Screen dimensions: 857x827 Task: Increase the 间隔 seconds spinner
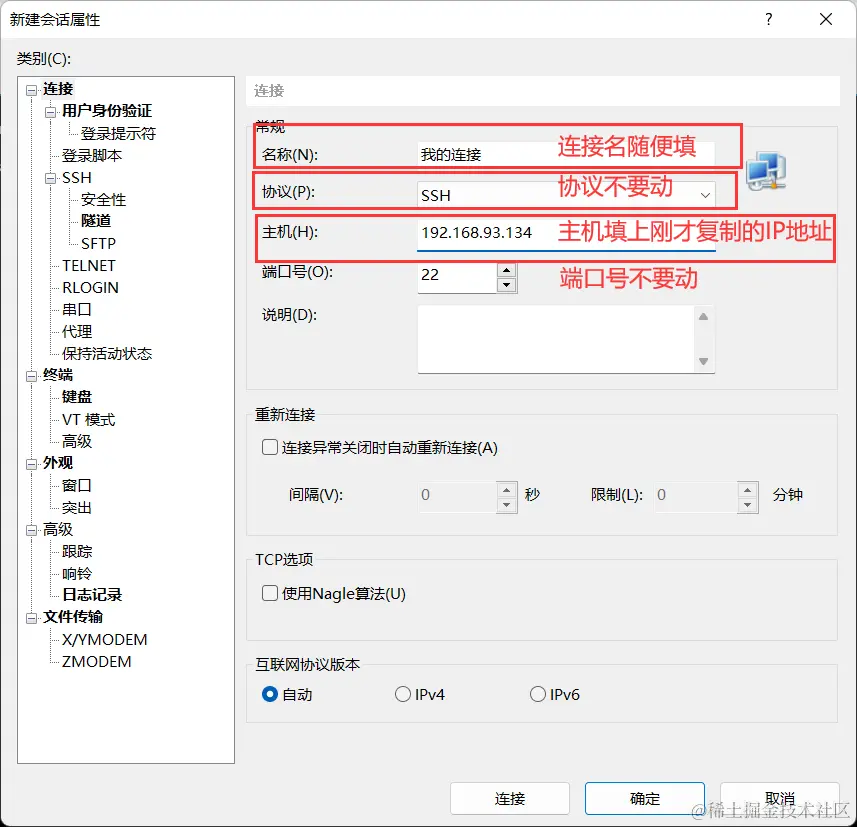pyautogui.click(x=507, y=490)
